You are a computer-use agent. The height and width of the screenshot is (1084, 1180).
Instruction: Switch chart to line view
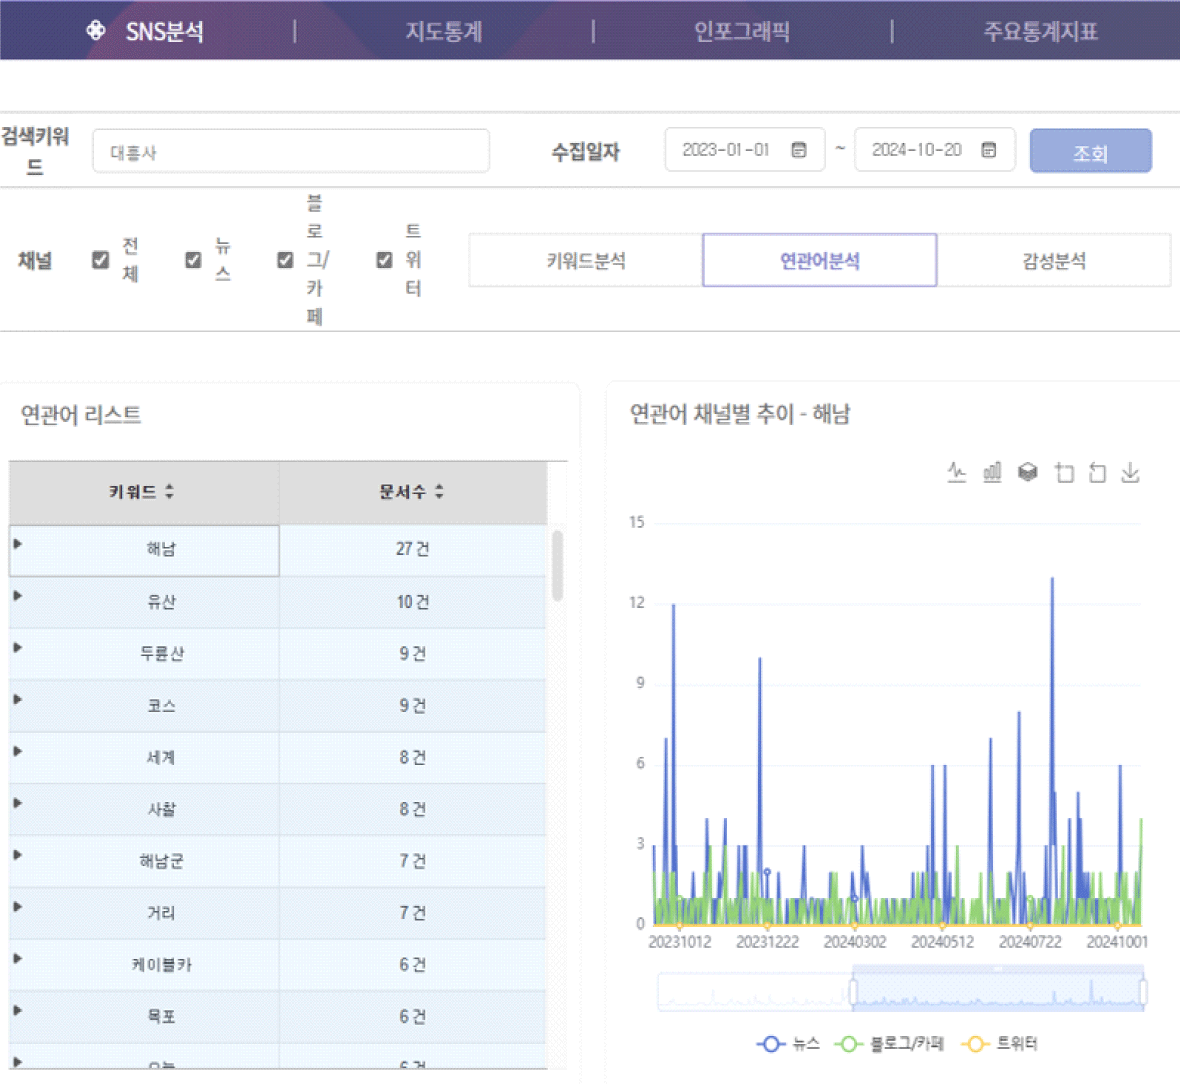957,472
